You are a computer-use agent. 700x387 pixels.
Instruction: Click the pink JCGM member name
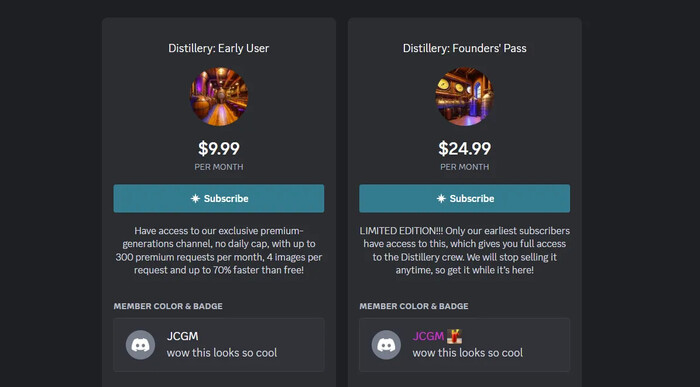pos(428,336)
